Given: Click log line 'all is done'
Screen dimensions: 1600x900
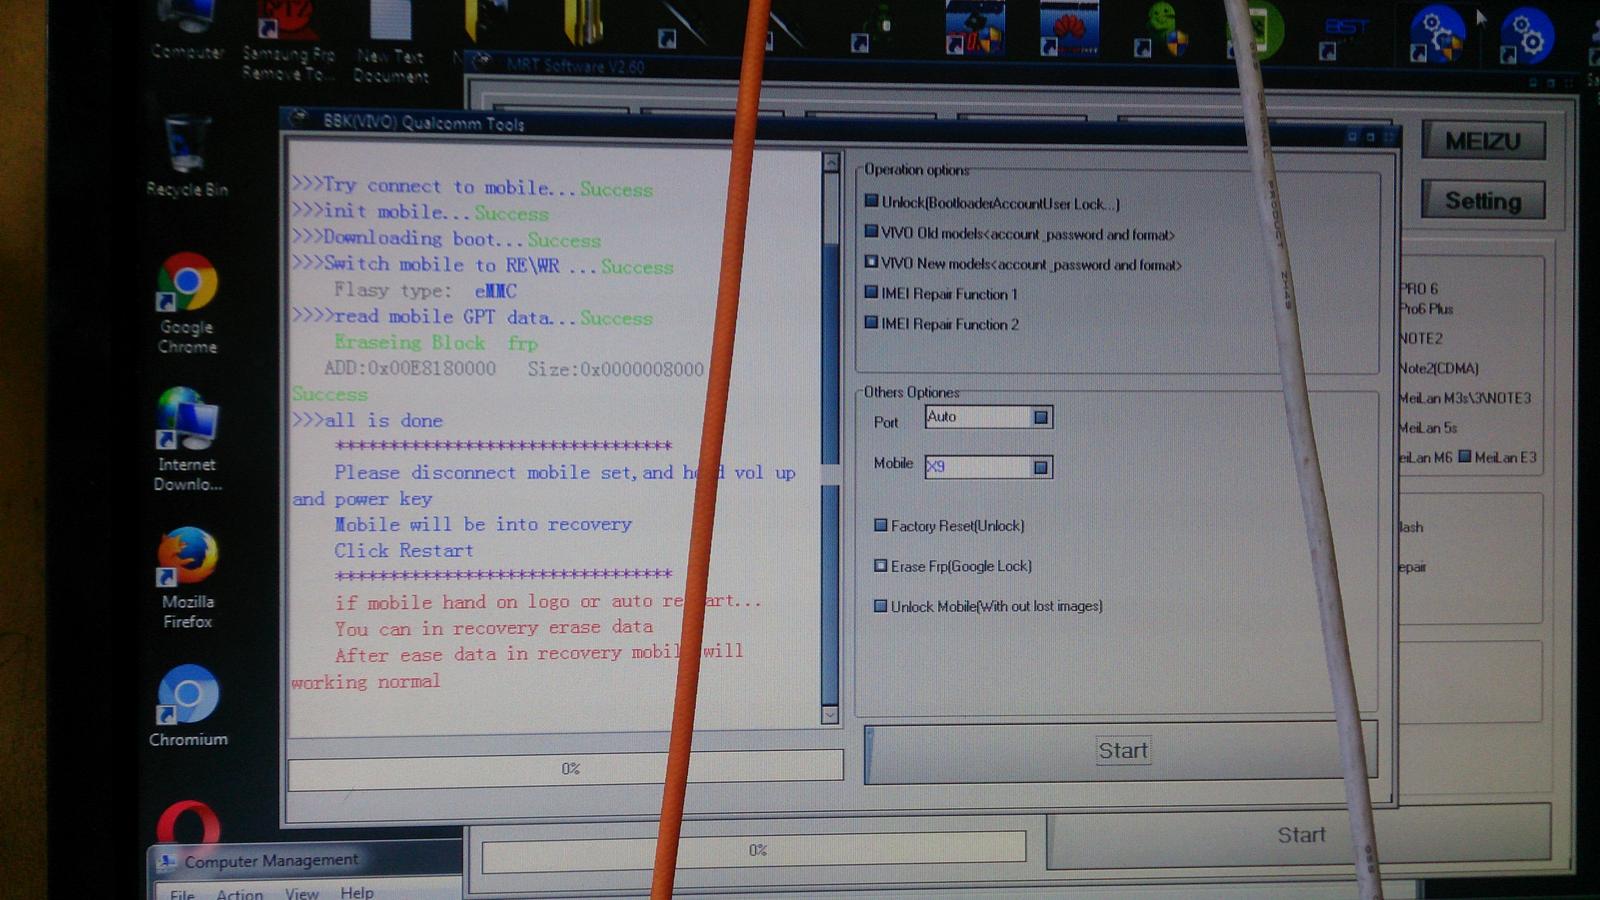Looking at the screenshot, I should click(x=367, y=420).
